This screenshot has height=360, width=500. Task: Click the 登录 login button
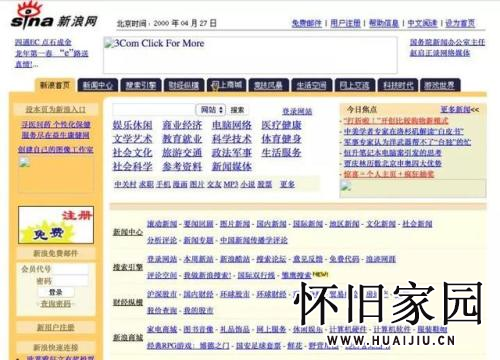point(56,292)
